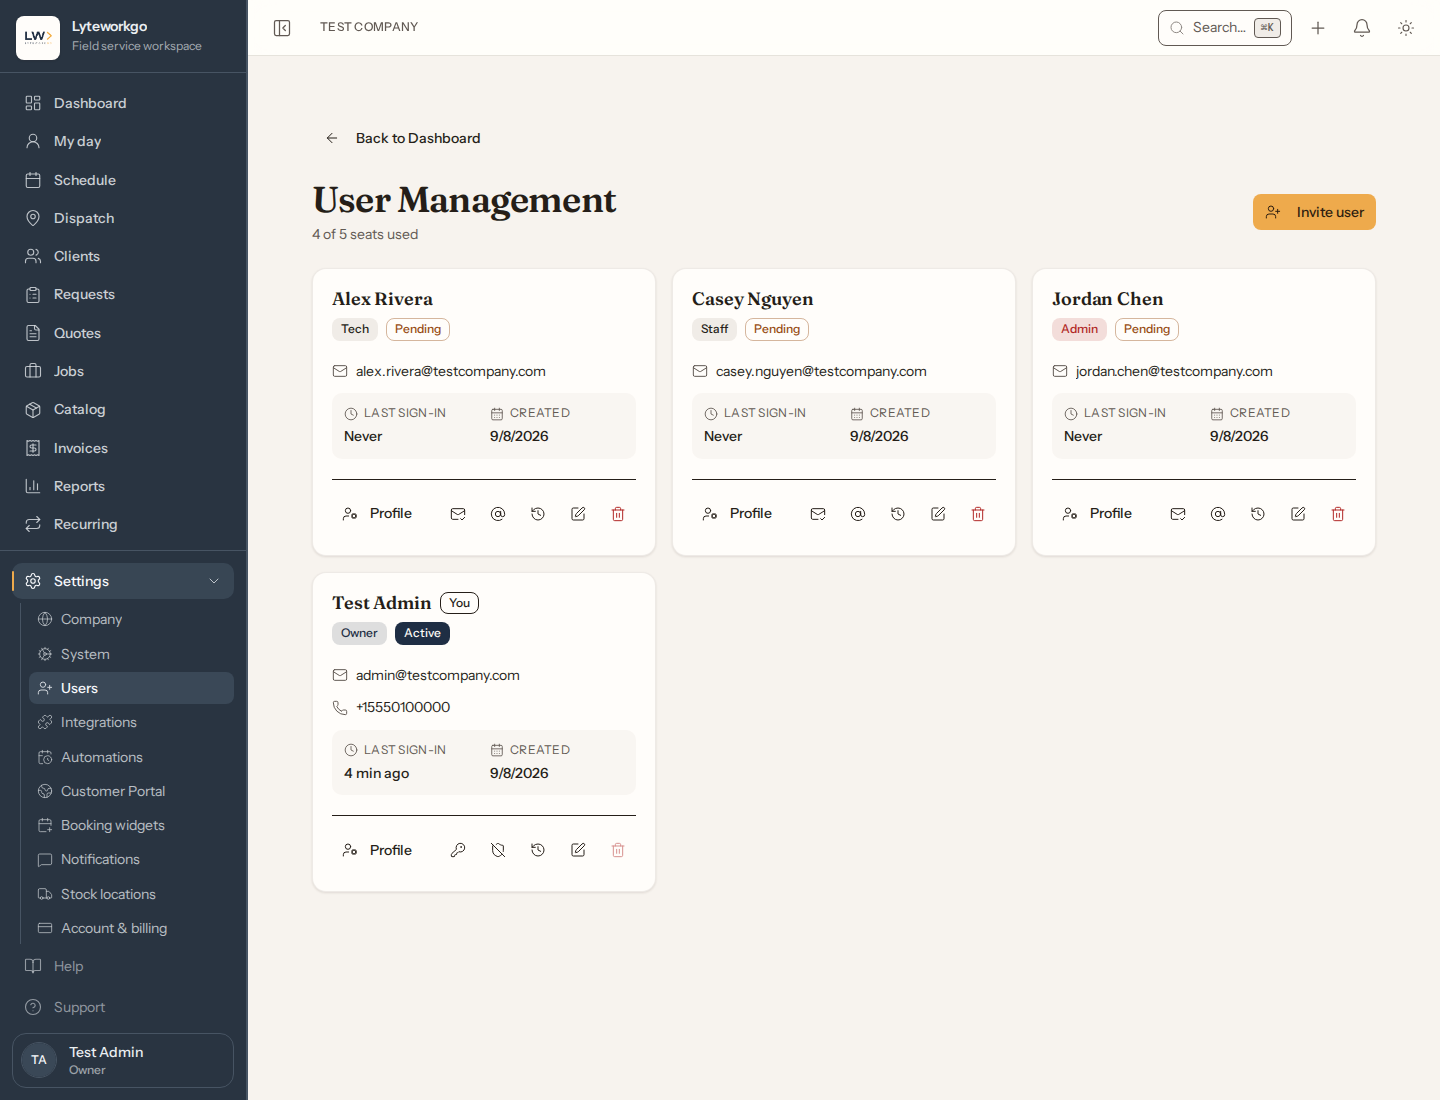The image size is (1440, 1100).
Task: Edit Casey Nguyen with pencil icon
Action: click(938, 514)
